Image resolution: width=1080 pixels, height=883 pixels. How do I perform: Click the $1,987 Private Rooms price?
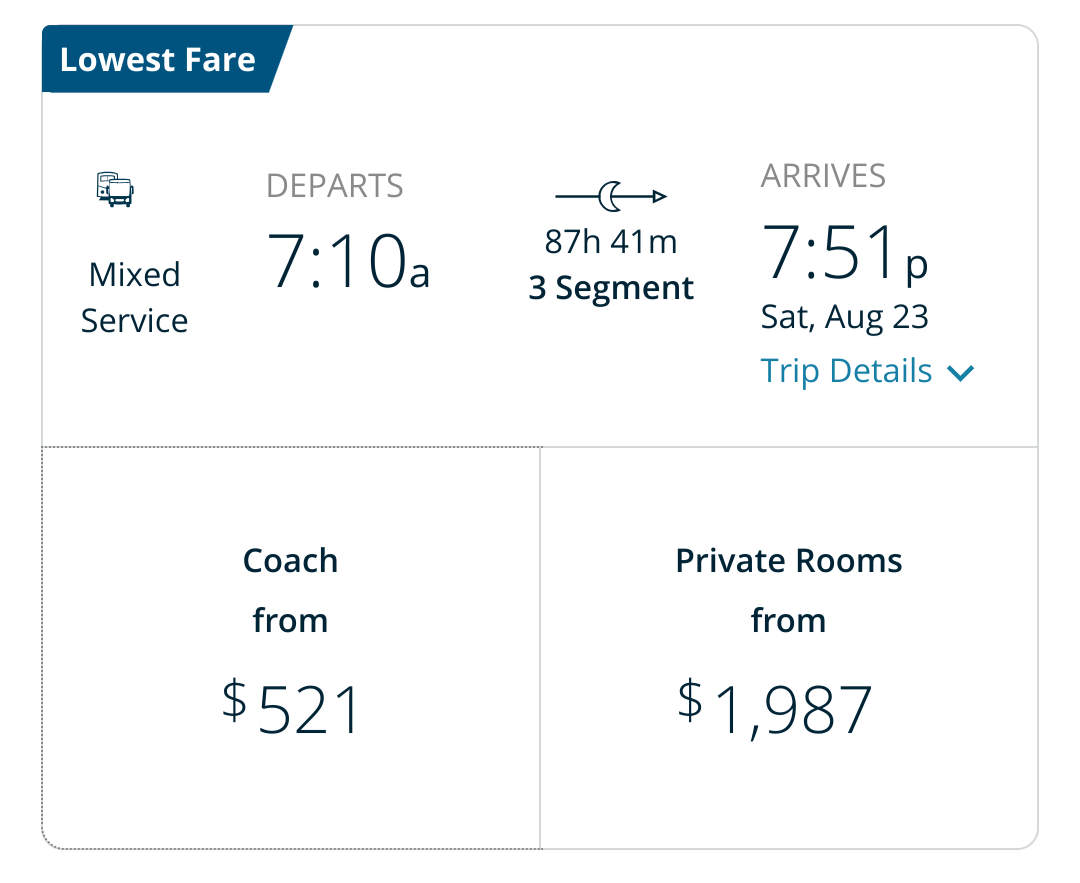click(794, 709)
